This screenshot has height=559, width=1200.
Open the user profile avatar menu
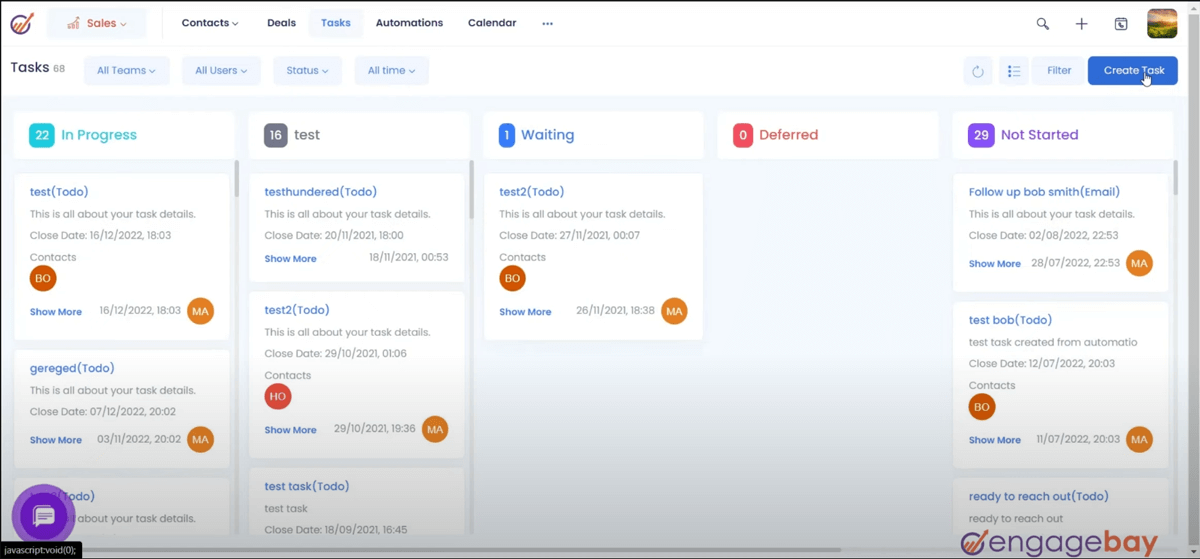pos(1162,23)
